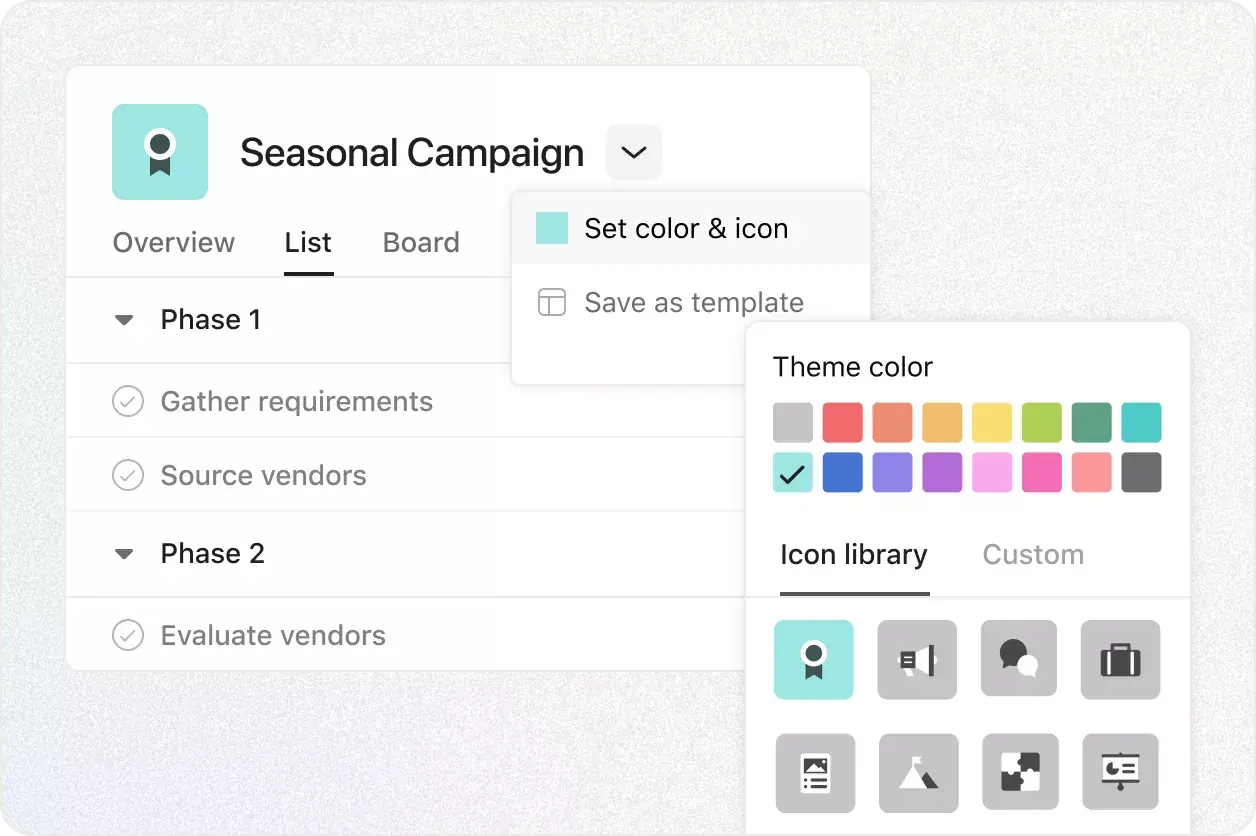Open the Overview tab
The width and height of the screenshot is (1256, 836).
173,242
